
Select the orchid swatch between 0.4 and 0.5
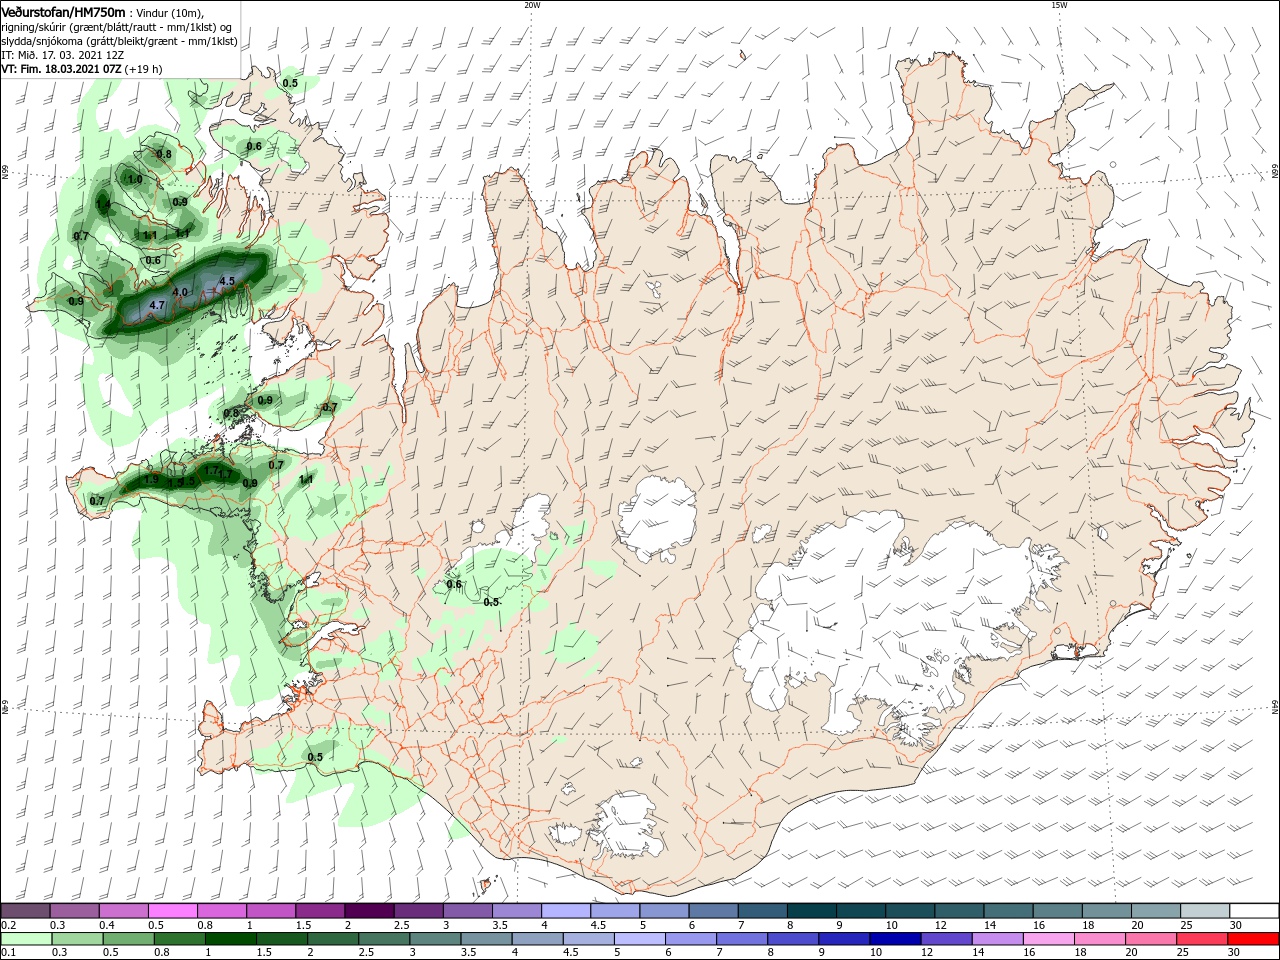click(123, 911)
